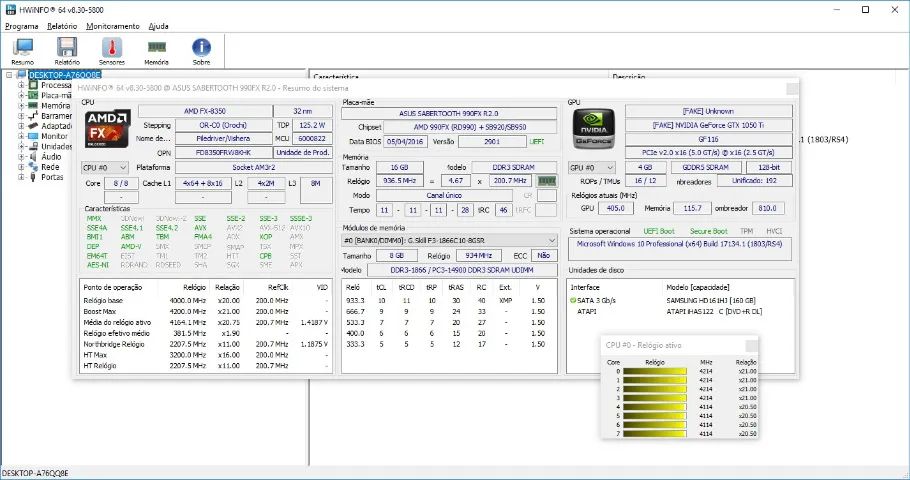The image size is (910, 480).
Task: Click the 933.3 memory timing row
Action: point(448,301)
